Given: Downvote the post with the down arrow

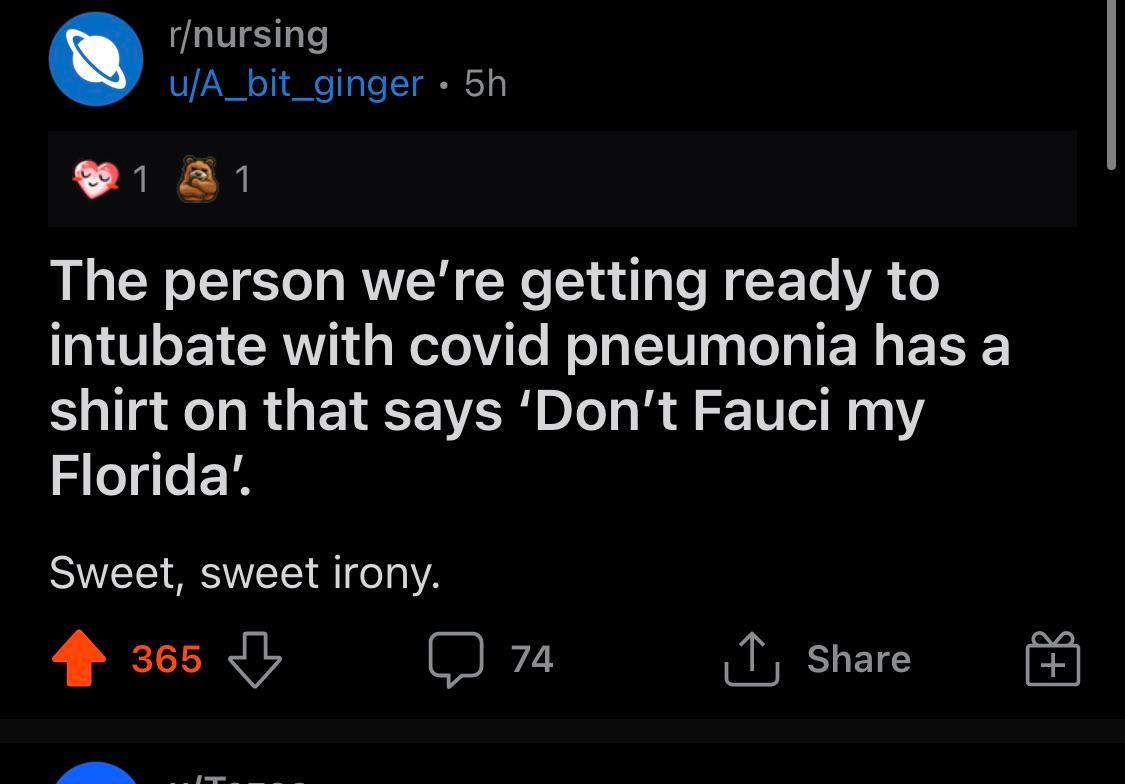Looking at the screenshot, I should tap(255, 660).
